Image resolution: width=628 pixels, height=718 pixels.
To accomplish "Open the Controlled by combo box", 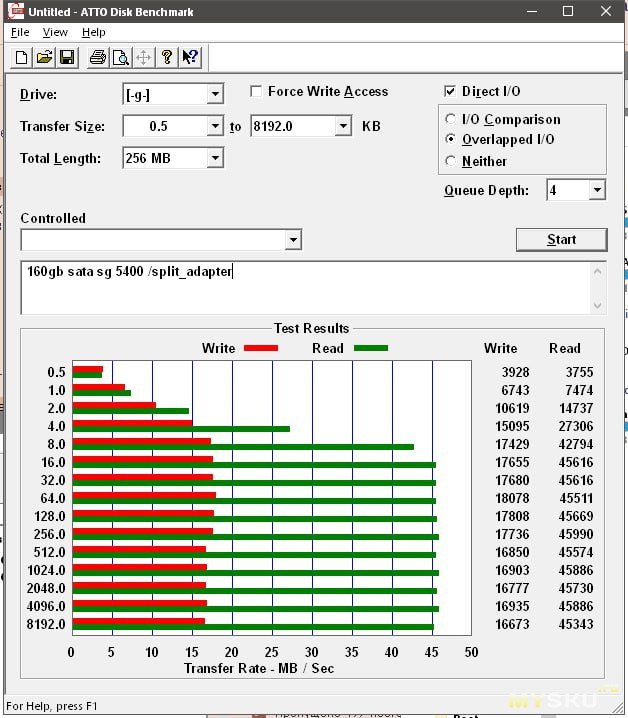I will pos(292,240).
